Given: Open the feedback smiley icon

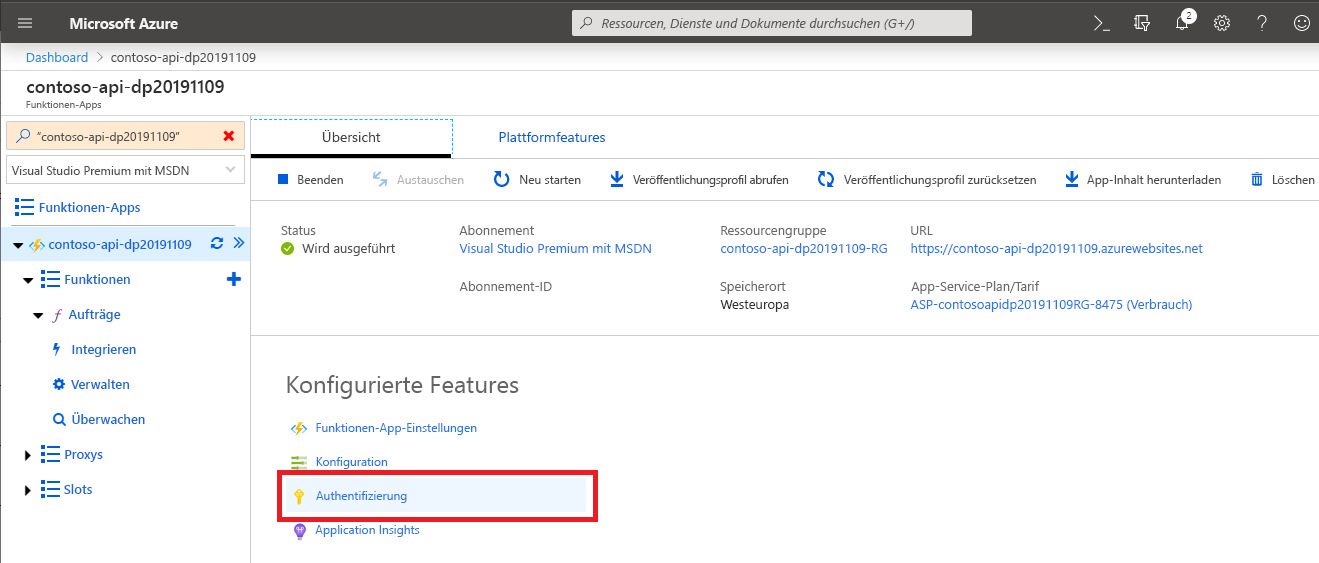Looking at the screenshot, I should pos(1302,22).
